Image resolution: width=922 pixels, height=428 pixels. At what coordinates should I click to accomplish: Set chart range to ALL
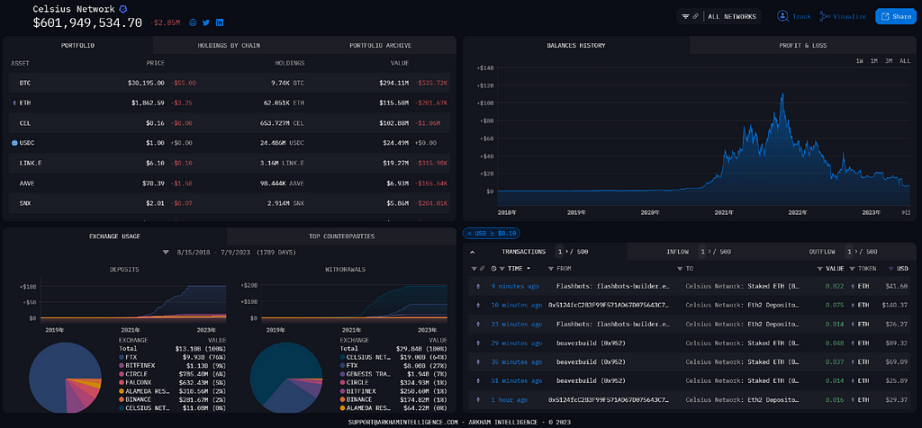coord(904,61)
